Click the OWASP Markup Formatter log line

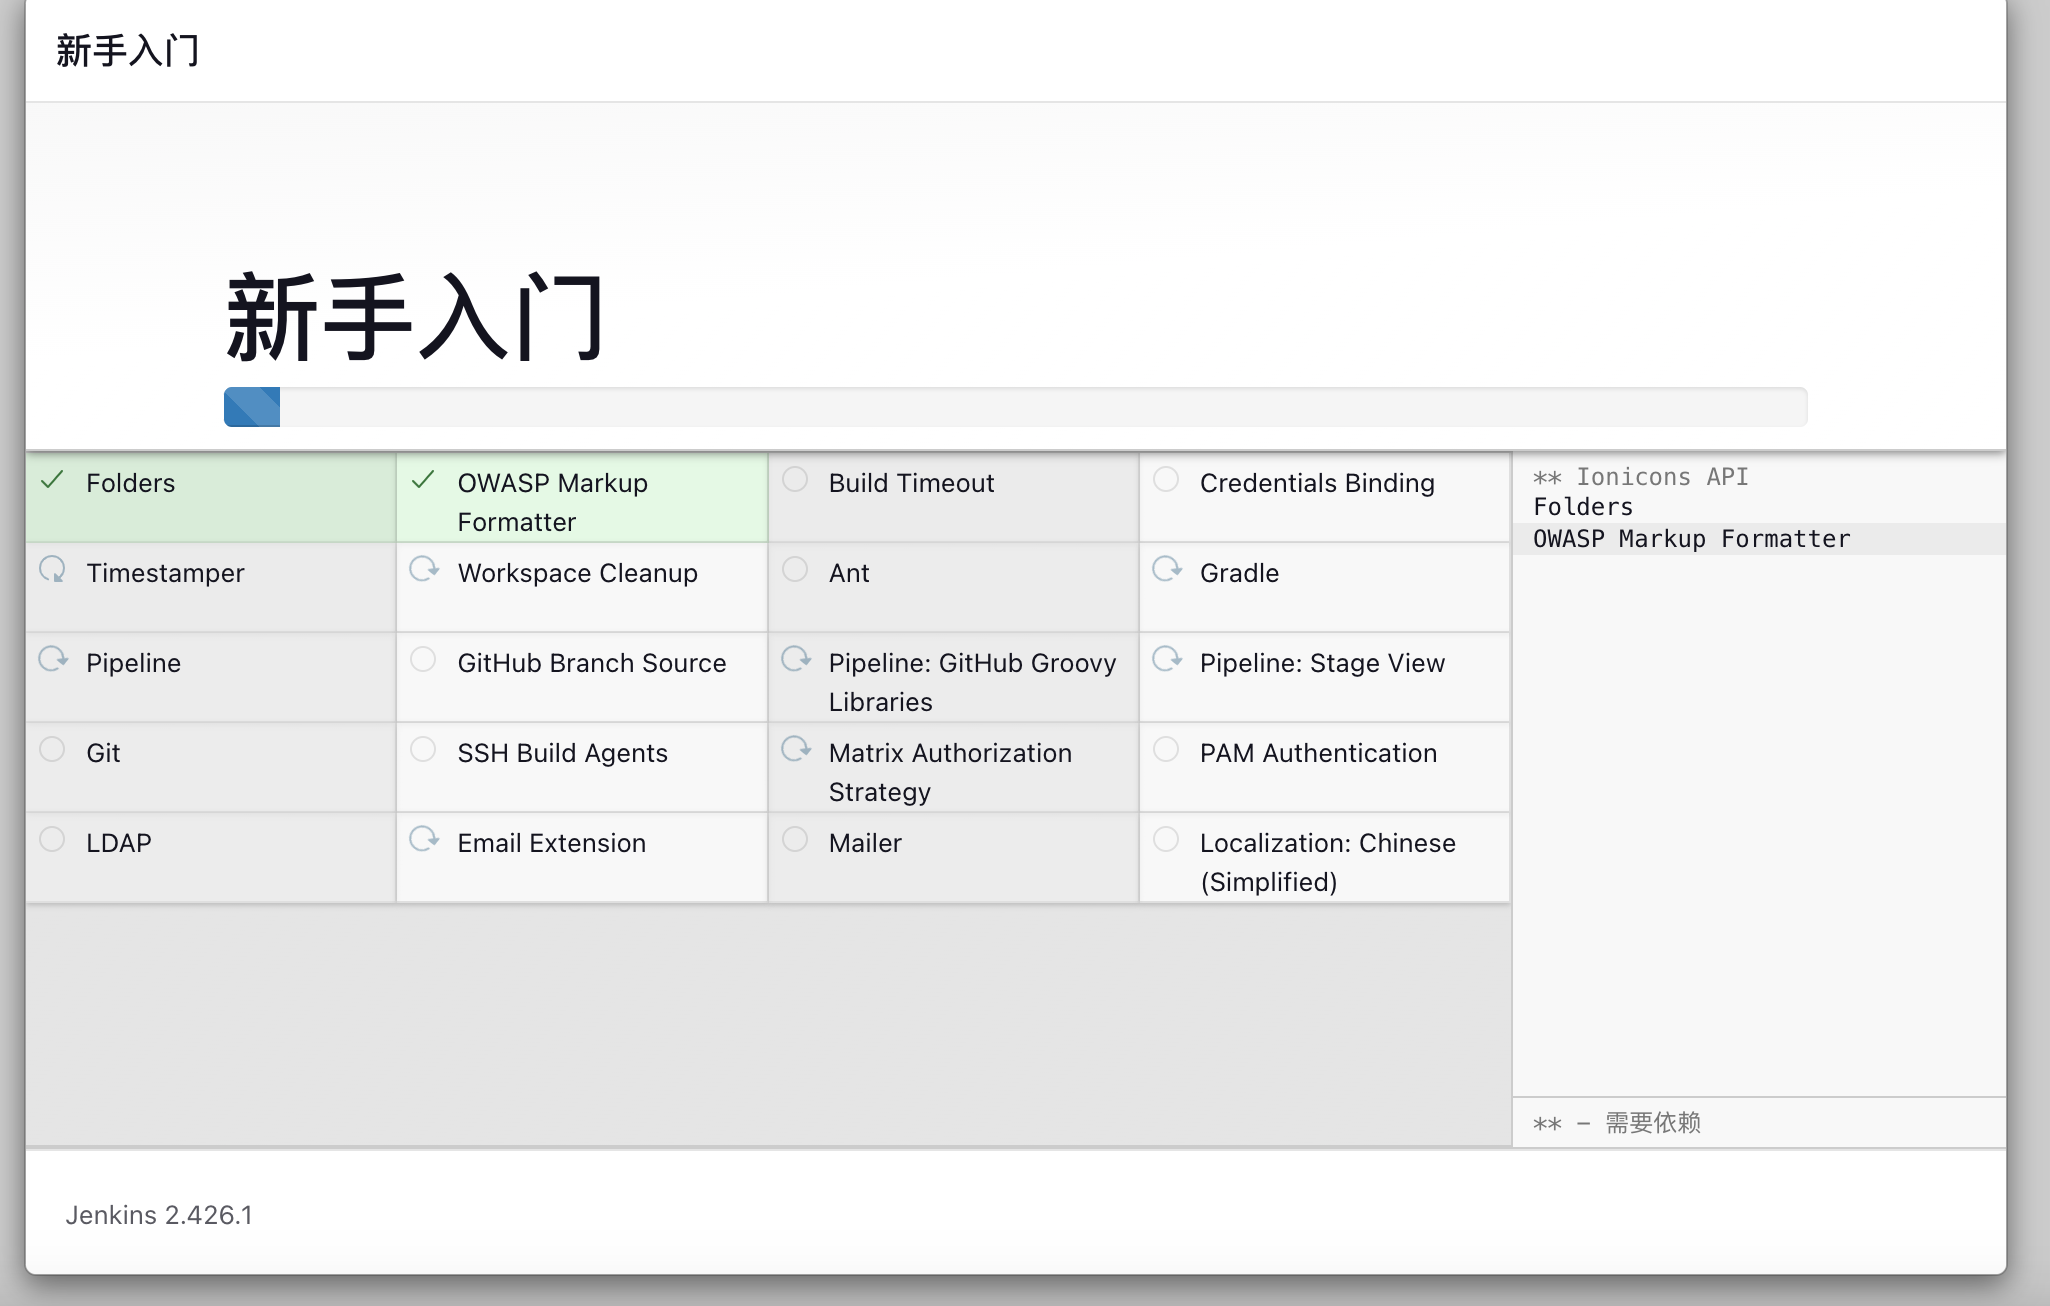[x=1691, y=539]
